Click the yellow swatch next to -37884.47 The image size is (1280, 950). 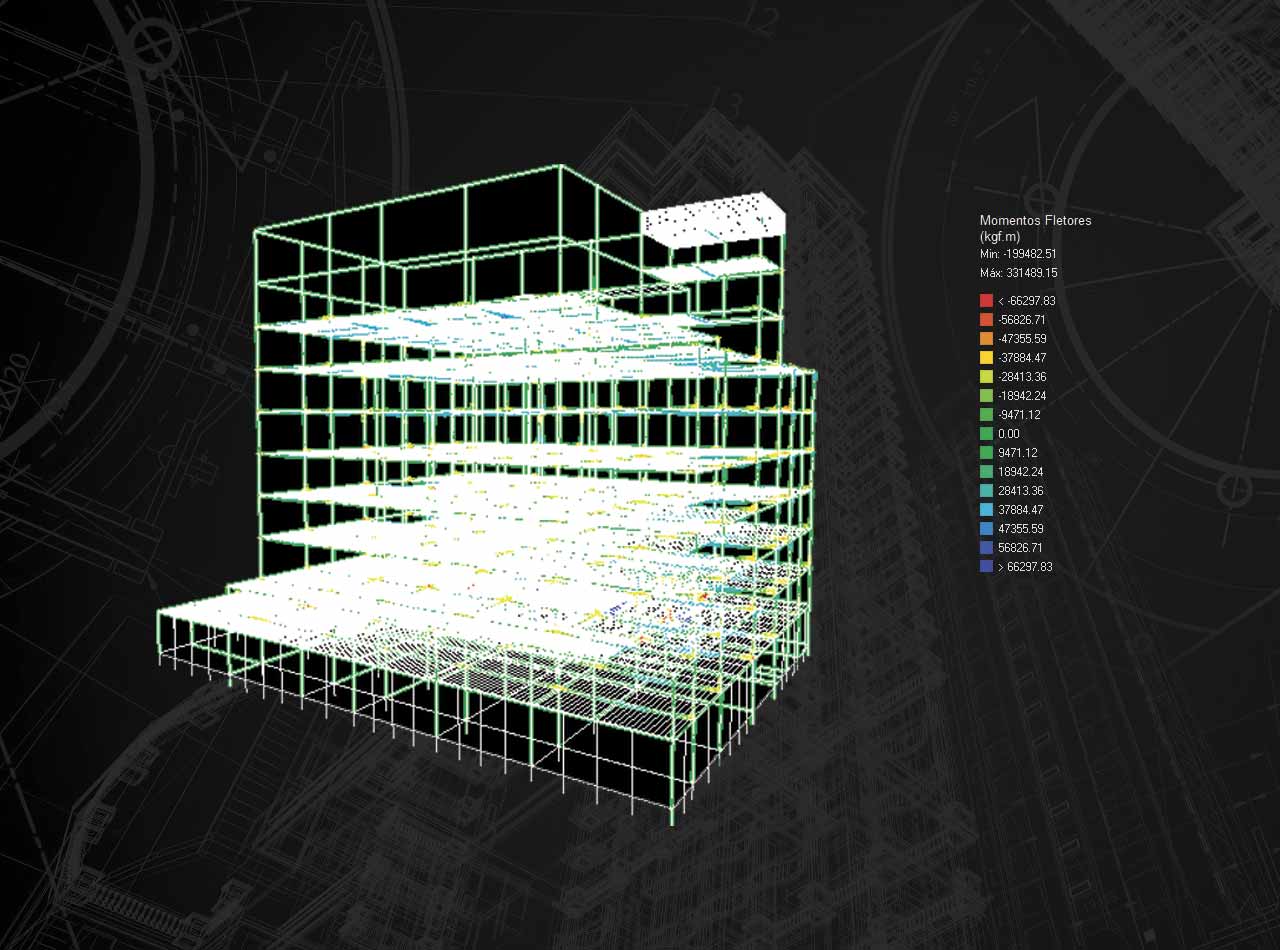(x=986, y=358)
